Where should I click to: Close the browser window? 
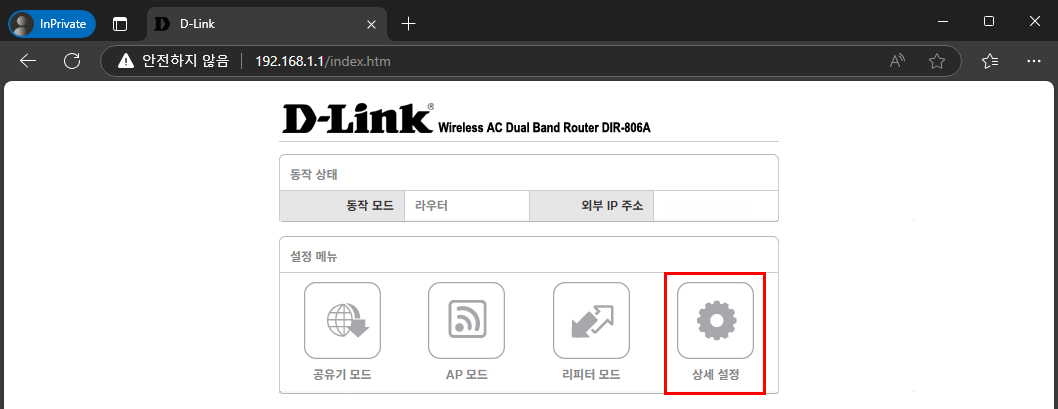(1034, 22)
